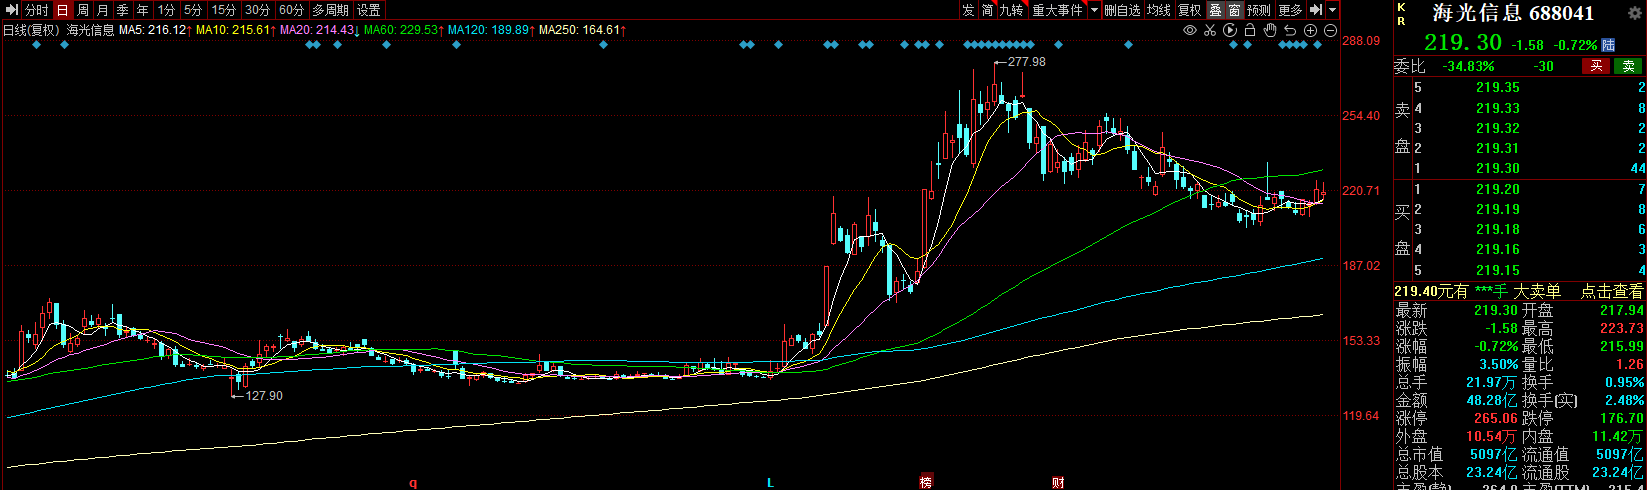
Task: Click the eye icon in chart toolbar
Action: point(1189,30)
